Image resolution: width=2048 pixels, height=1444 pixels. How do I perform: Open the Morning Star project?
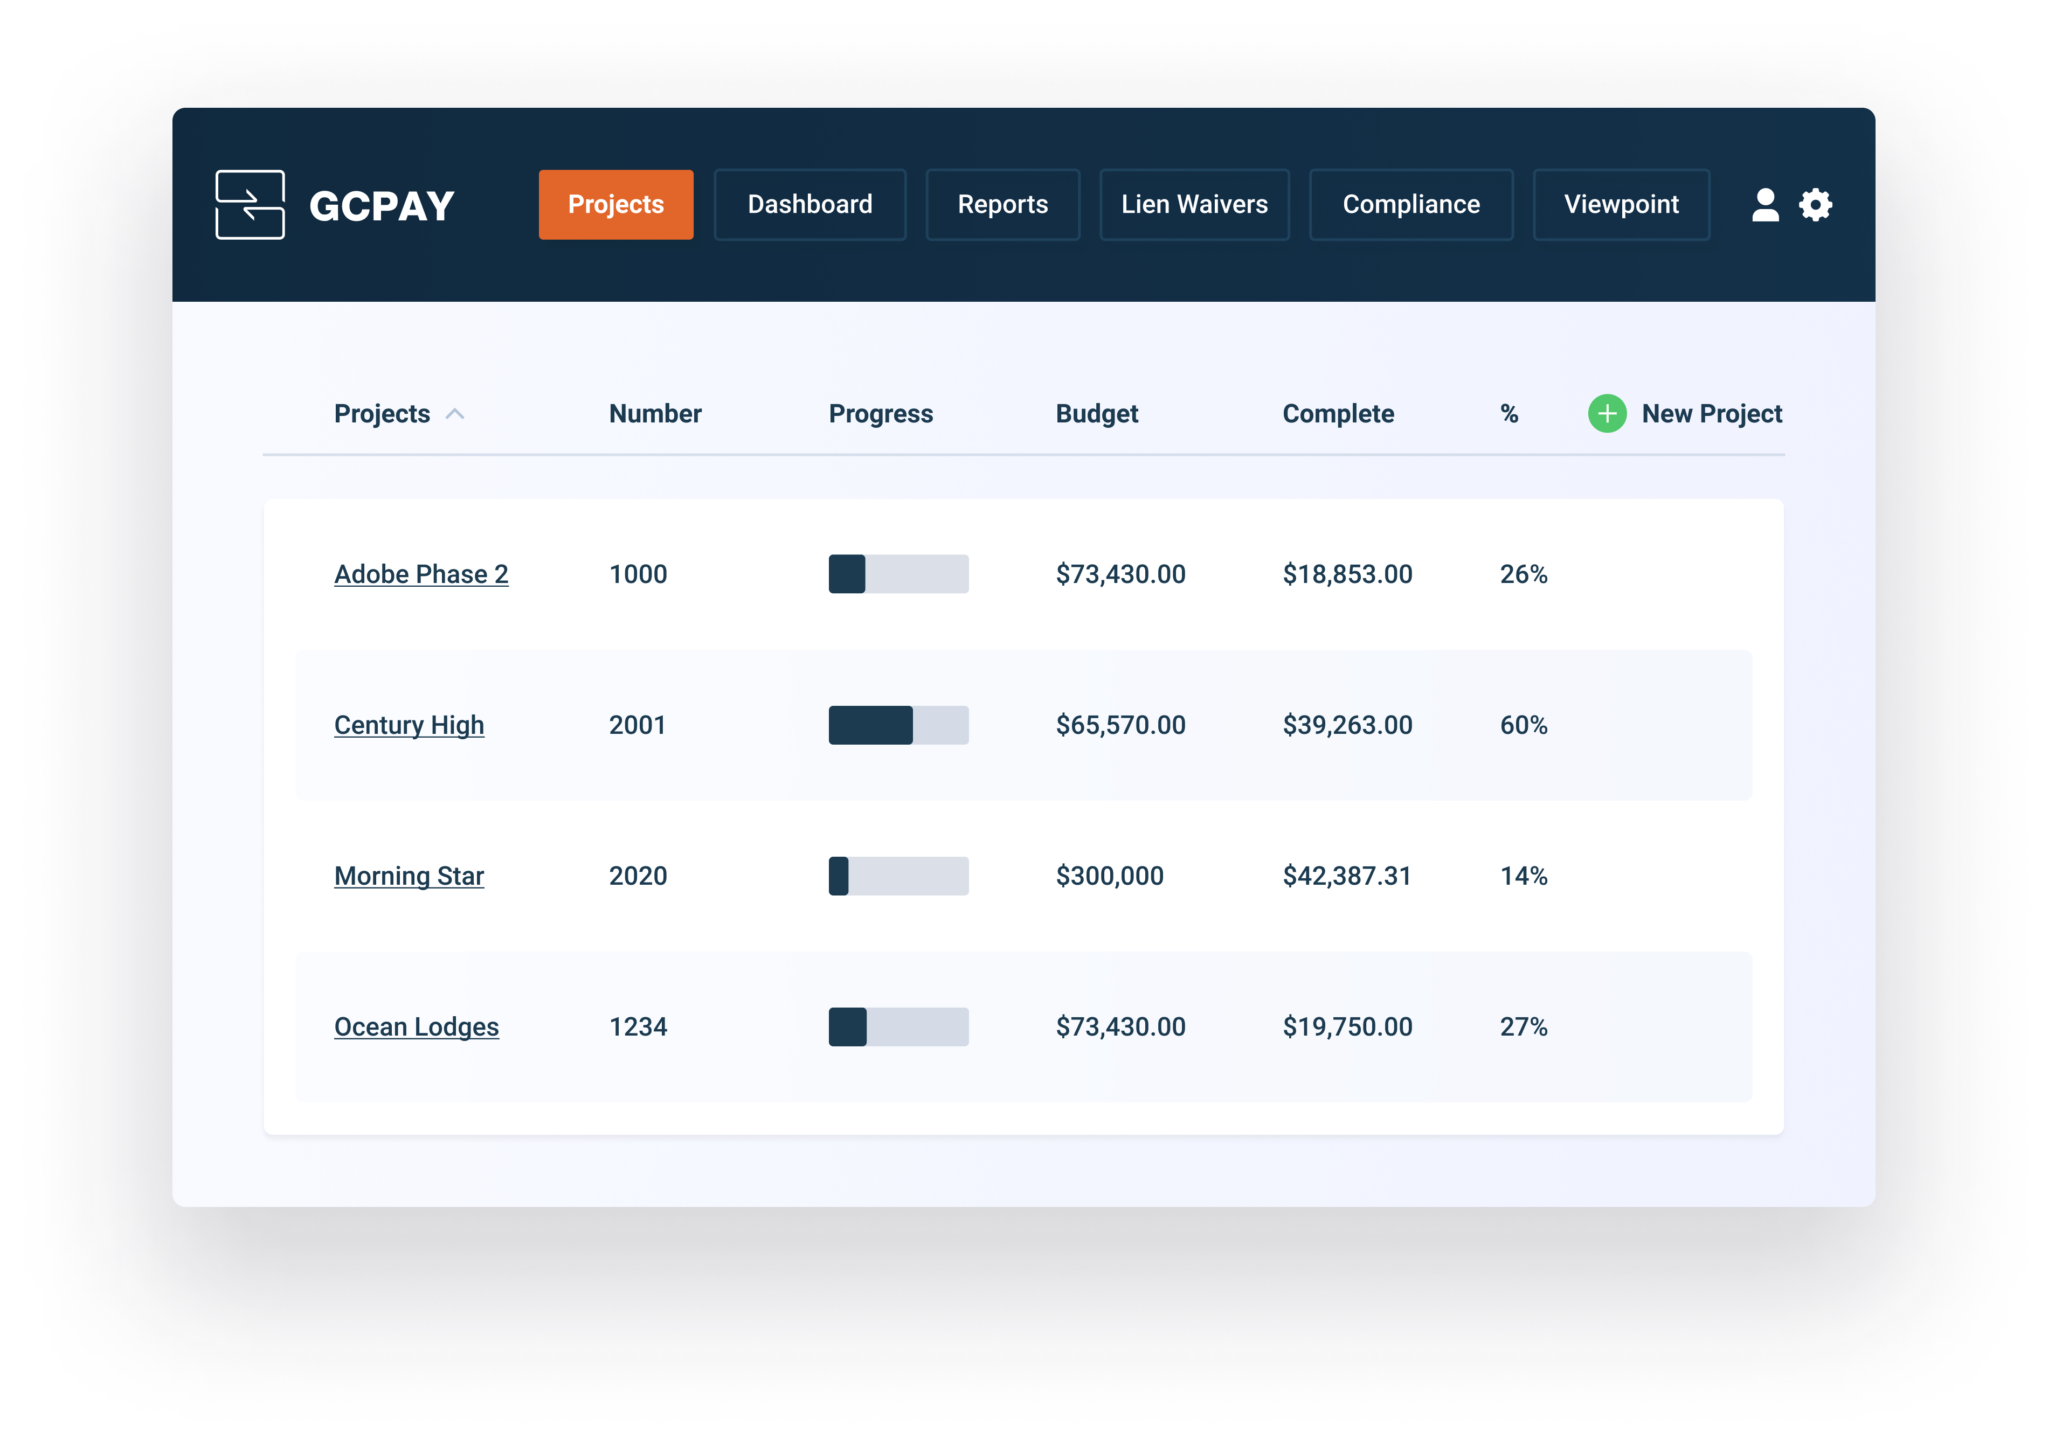pyautogui.click(x=409, y=876)
